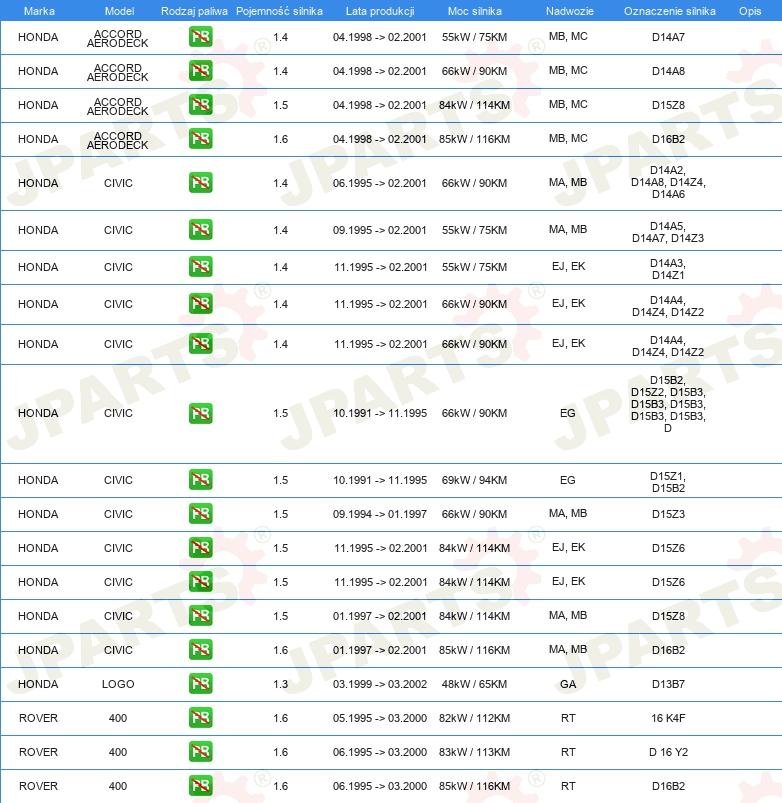Click the fuel icon in the Rover D 16 Y2 row
Viewport: 782px width, 803px height.
[200, 752]
